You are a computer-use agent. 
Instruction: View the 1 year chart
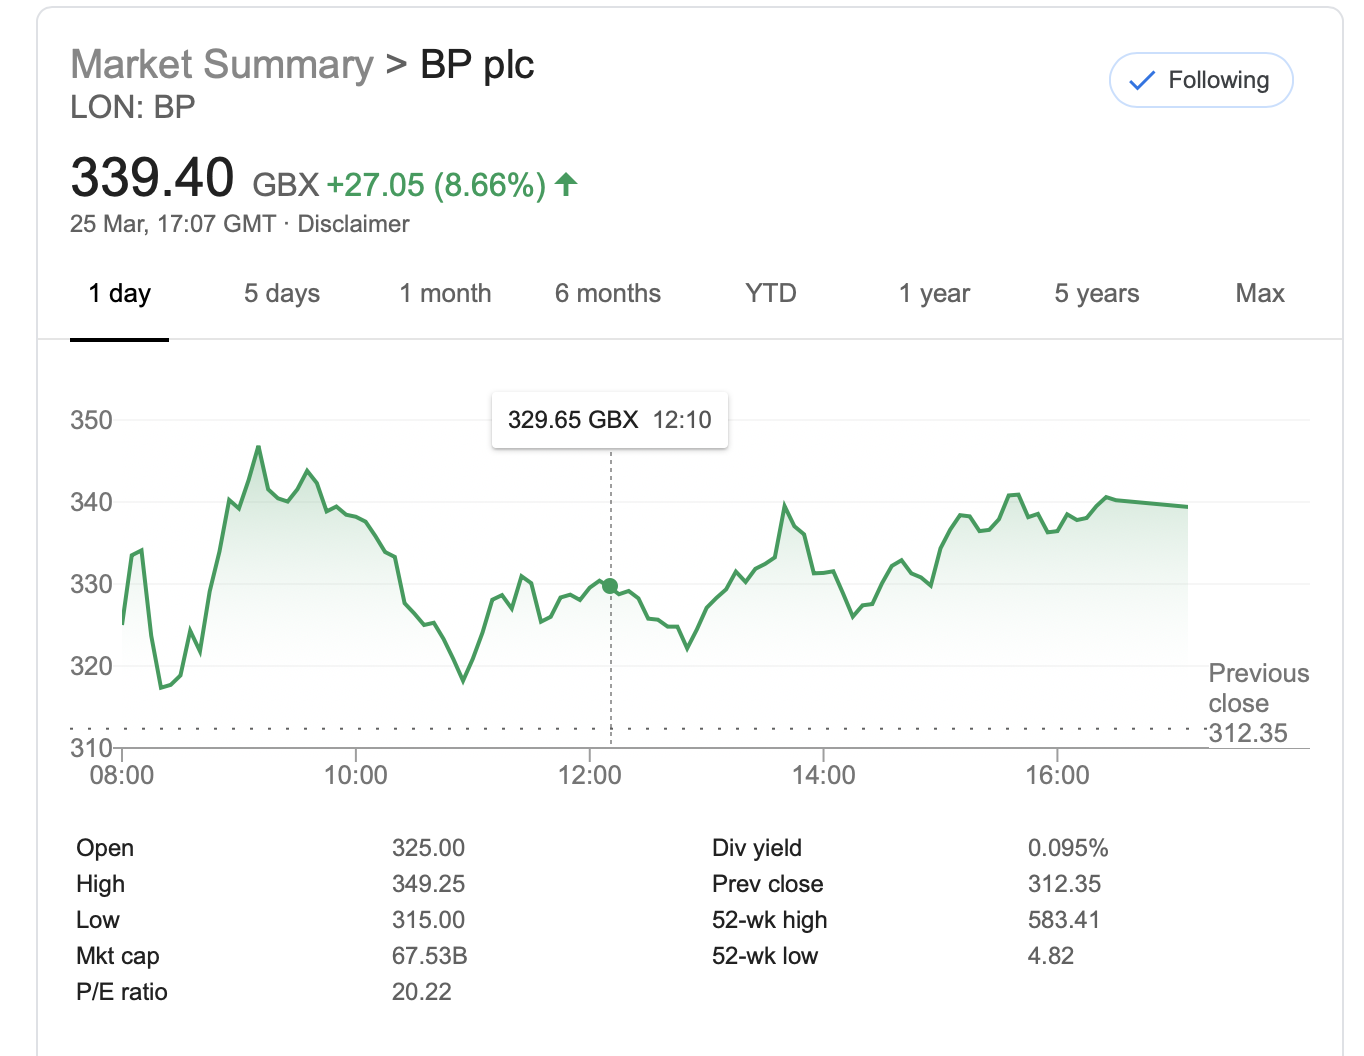[x=934, y=294]
